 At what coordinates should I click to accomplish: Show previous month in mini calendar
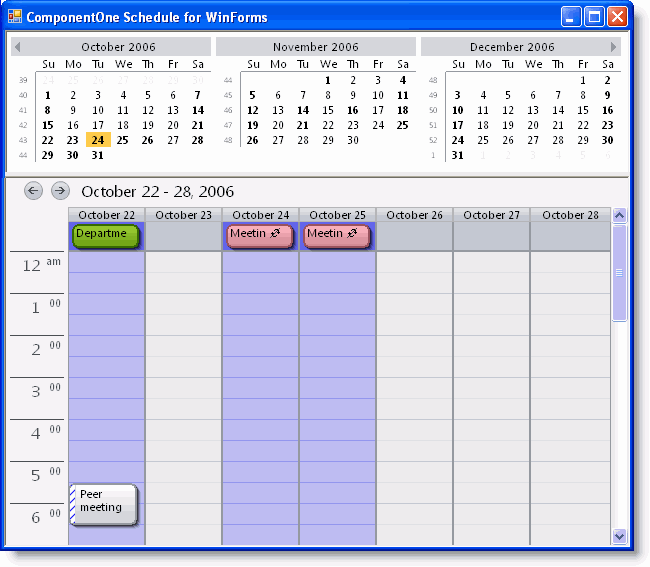coord(17,47)
